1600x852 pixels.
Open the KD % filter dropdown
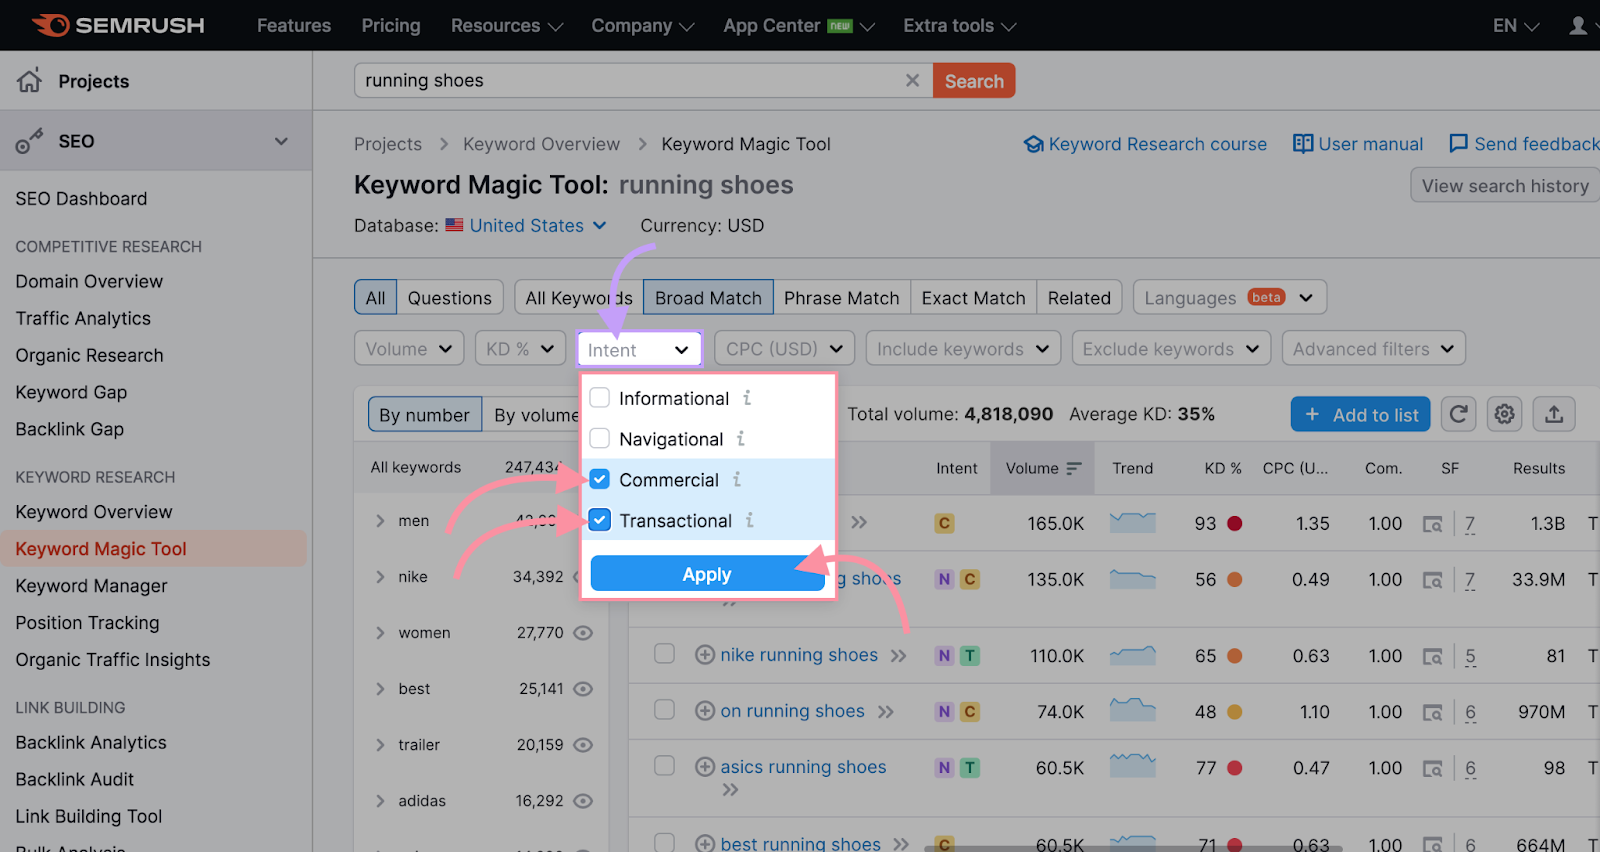pos(520,349)
